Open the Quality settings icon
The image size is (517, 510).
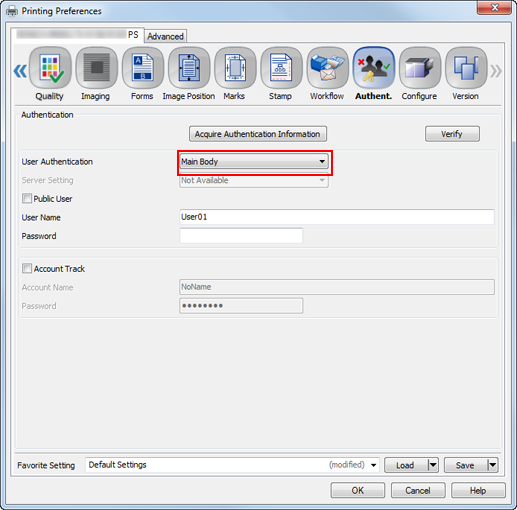50,68
